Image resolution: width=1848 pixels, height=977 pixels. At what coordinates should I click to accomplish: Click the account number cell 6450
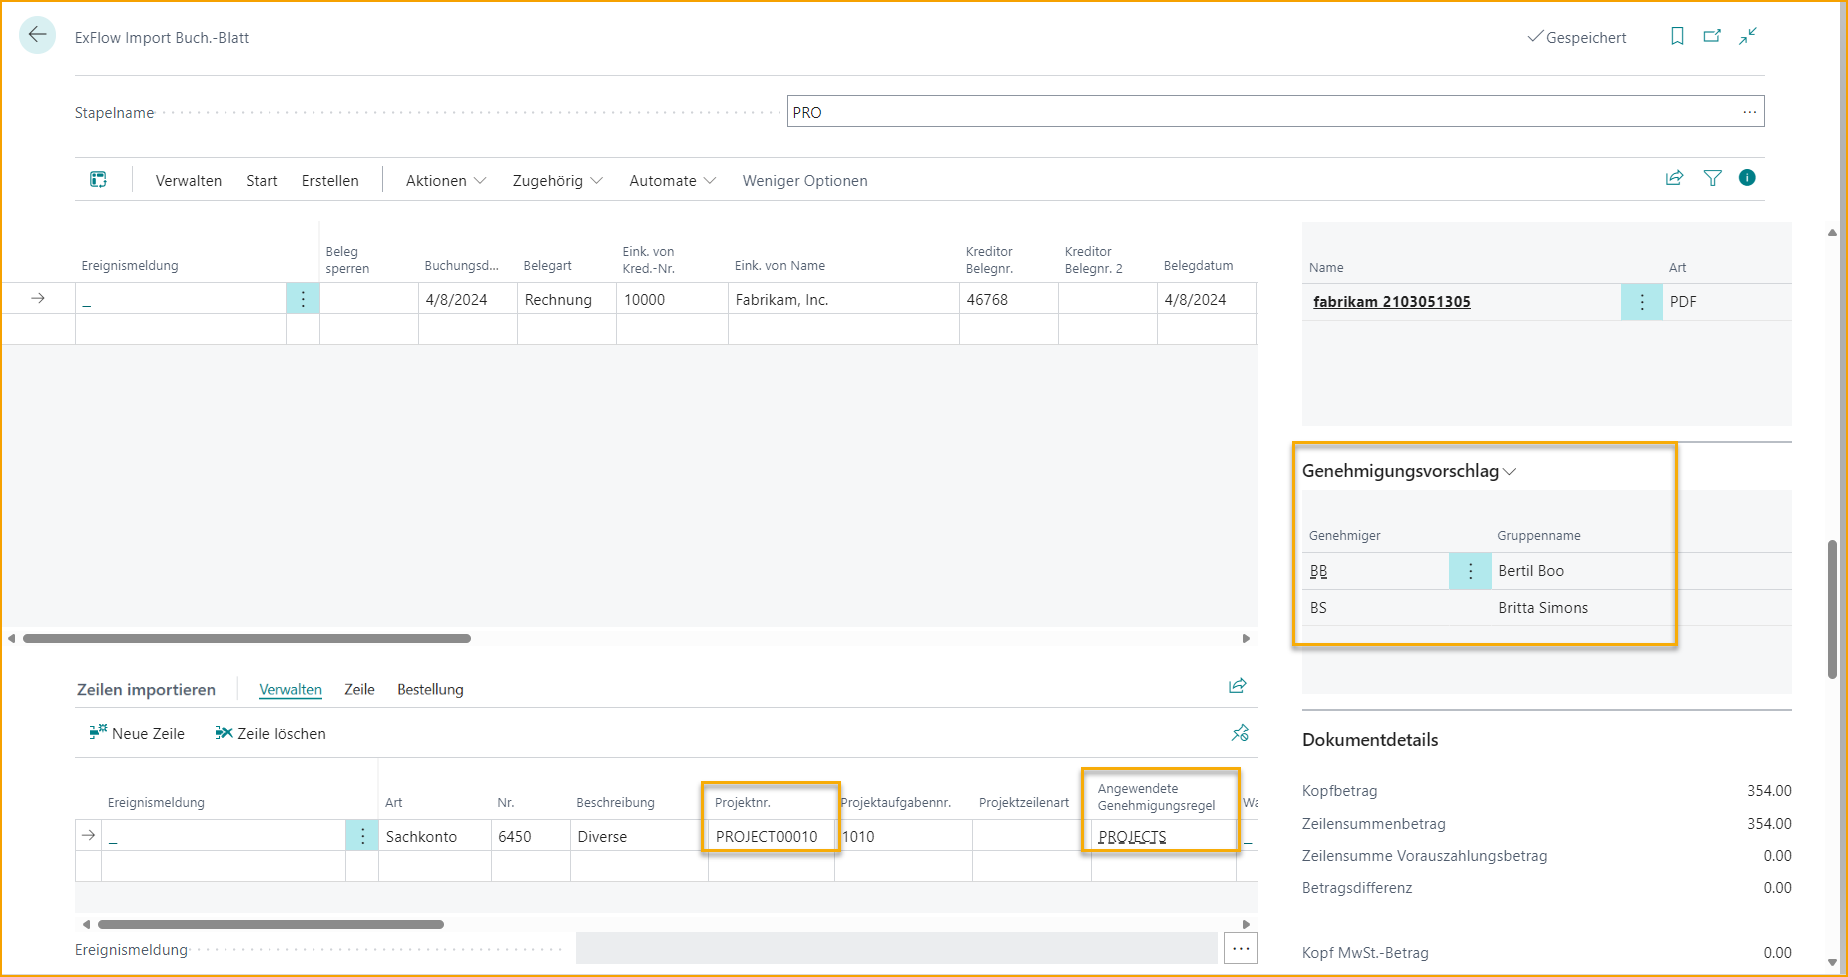tap(530, 836)
